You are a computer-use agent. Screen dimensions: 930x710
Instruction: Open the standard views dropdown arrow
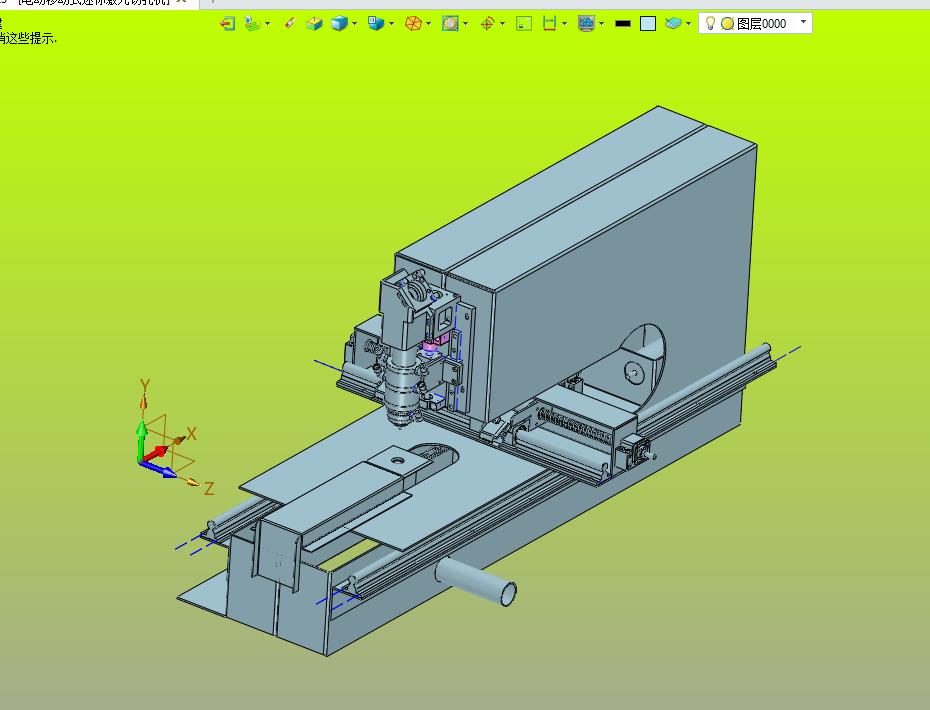[x=391, y=24]
